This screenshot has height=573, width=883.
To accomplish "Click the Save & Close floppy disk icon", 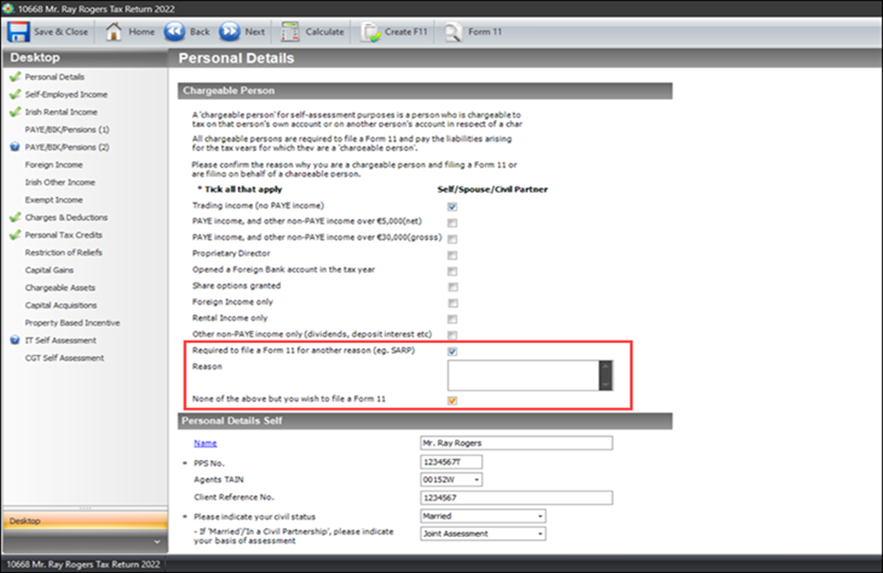I will coord(19,31).
